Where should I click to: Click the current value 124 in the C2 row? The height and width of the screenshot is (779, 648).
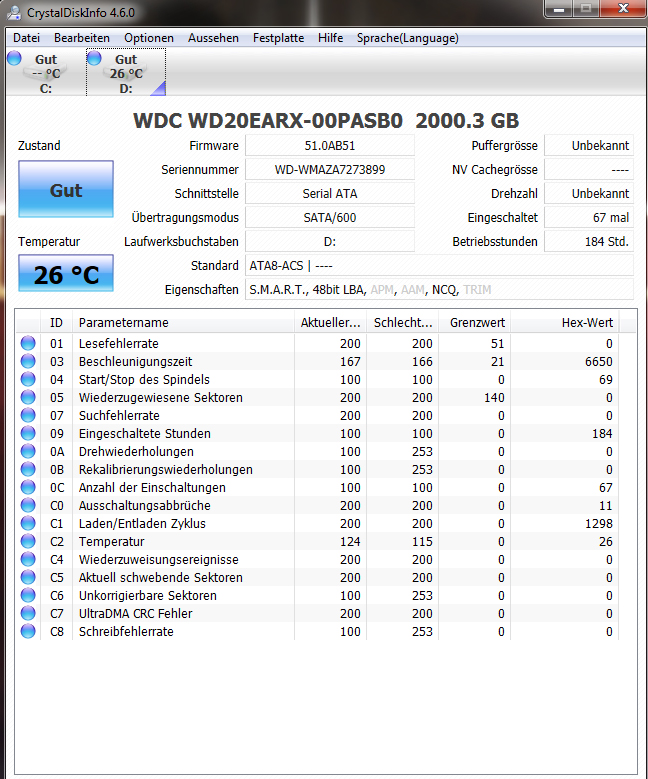point(350,542)
